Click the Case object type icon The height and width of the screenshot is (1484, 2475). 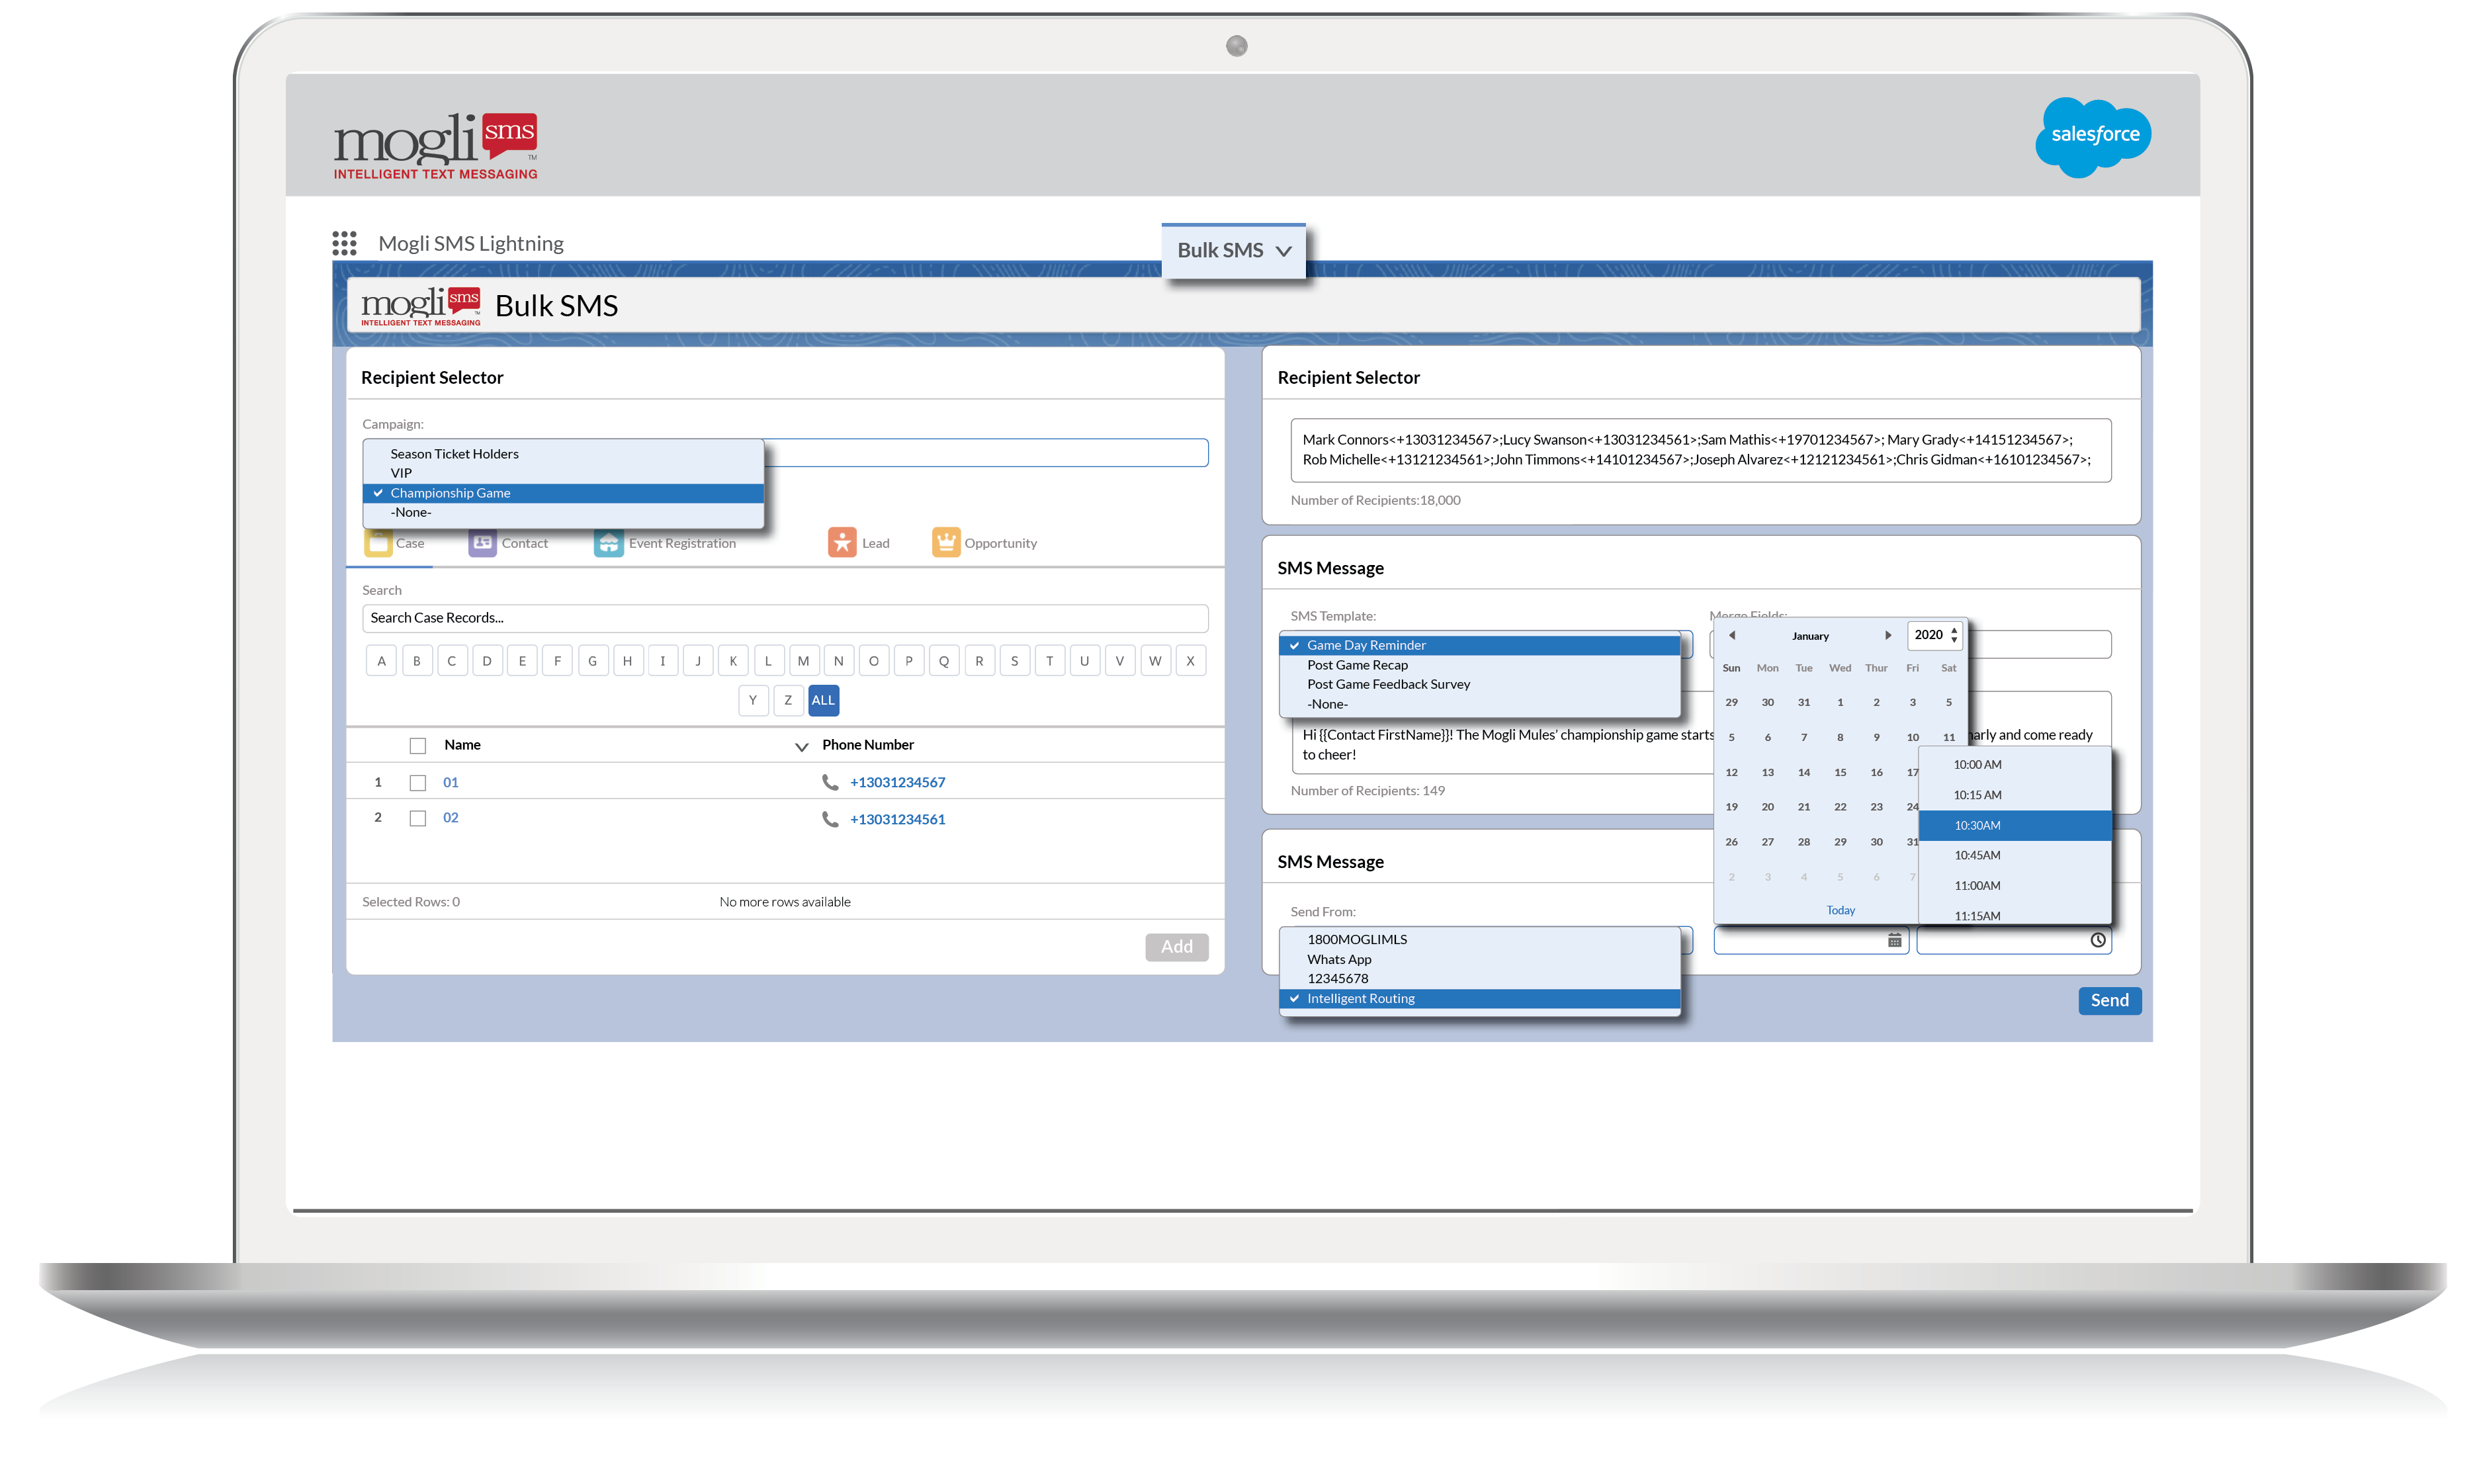[x=376, y=543]
